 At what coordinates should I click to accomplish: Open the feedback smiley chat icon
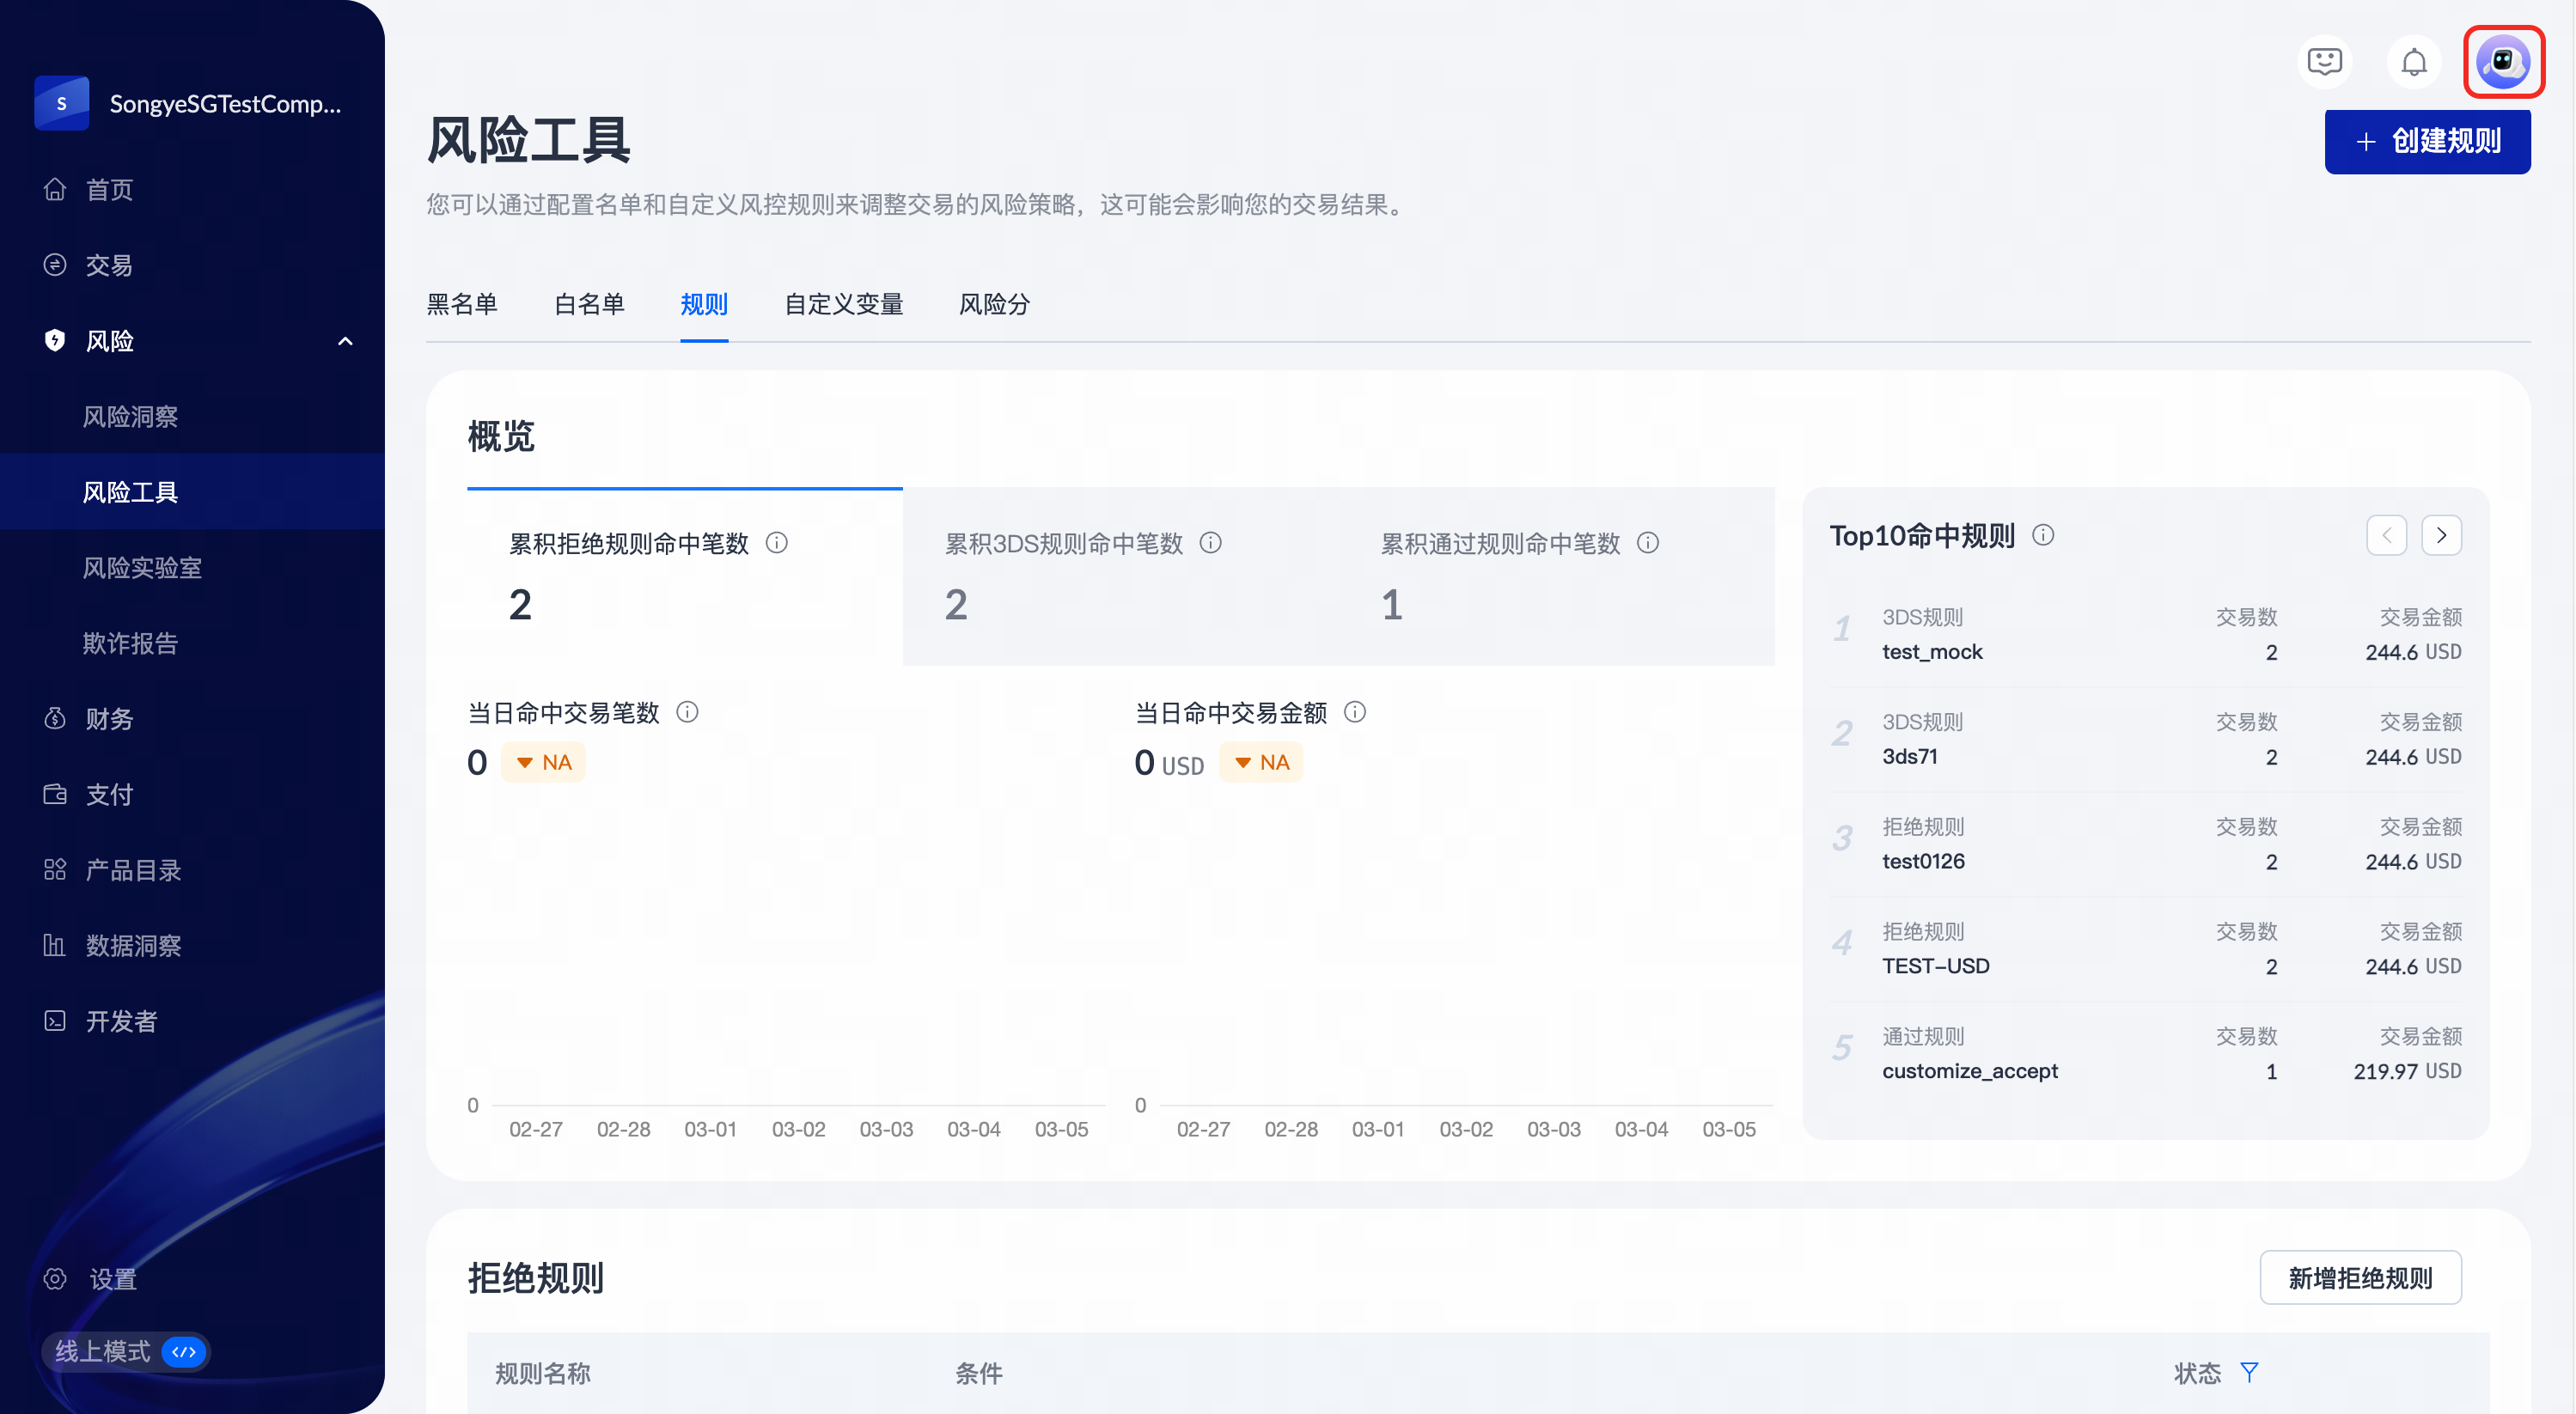tap(2324, 62)
